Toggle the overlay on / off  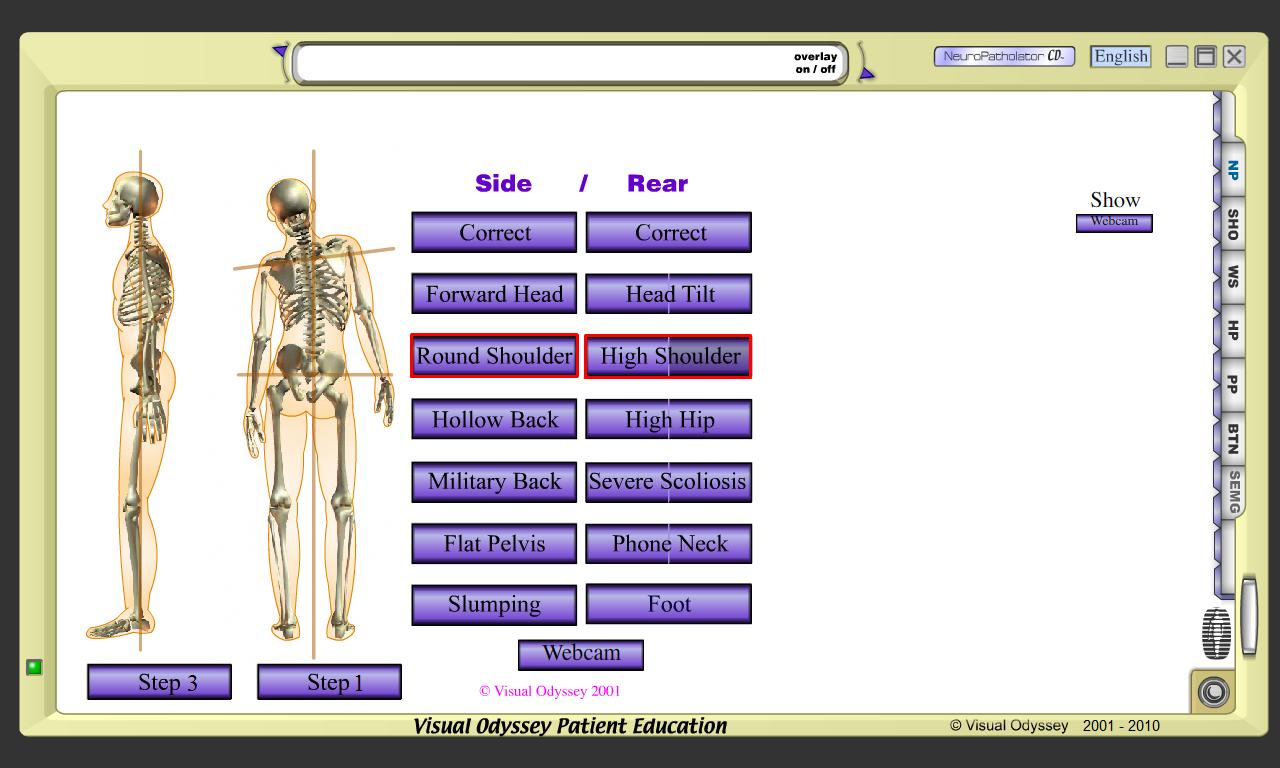click(815, 63)
